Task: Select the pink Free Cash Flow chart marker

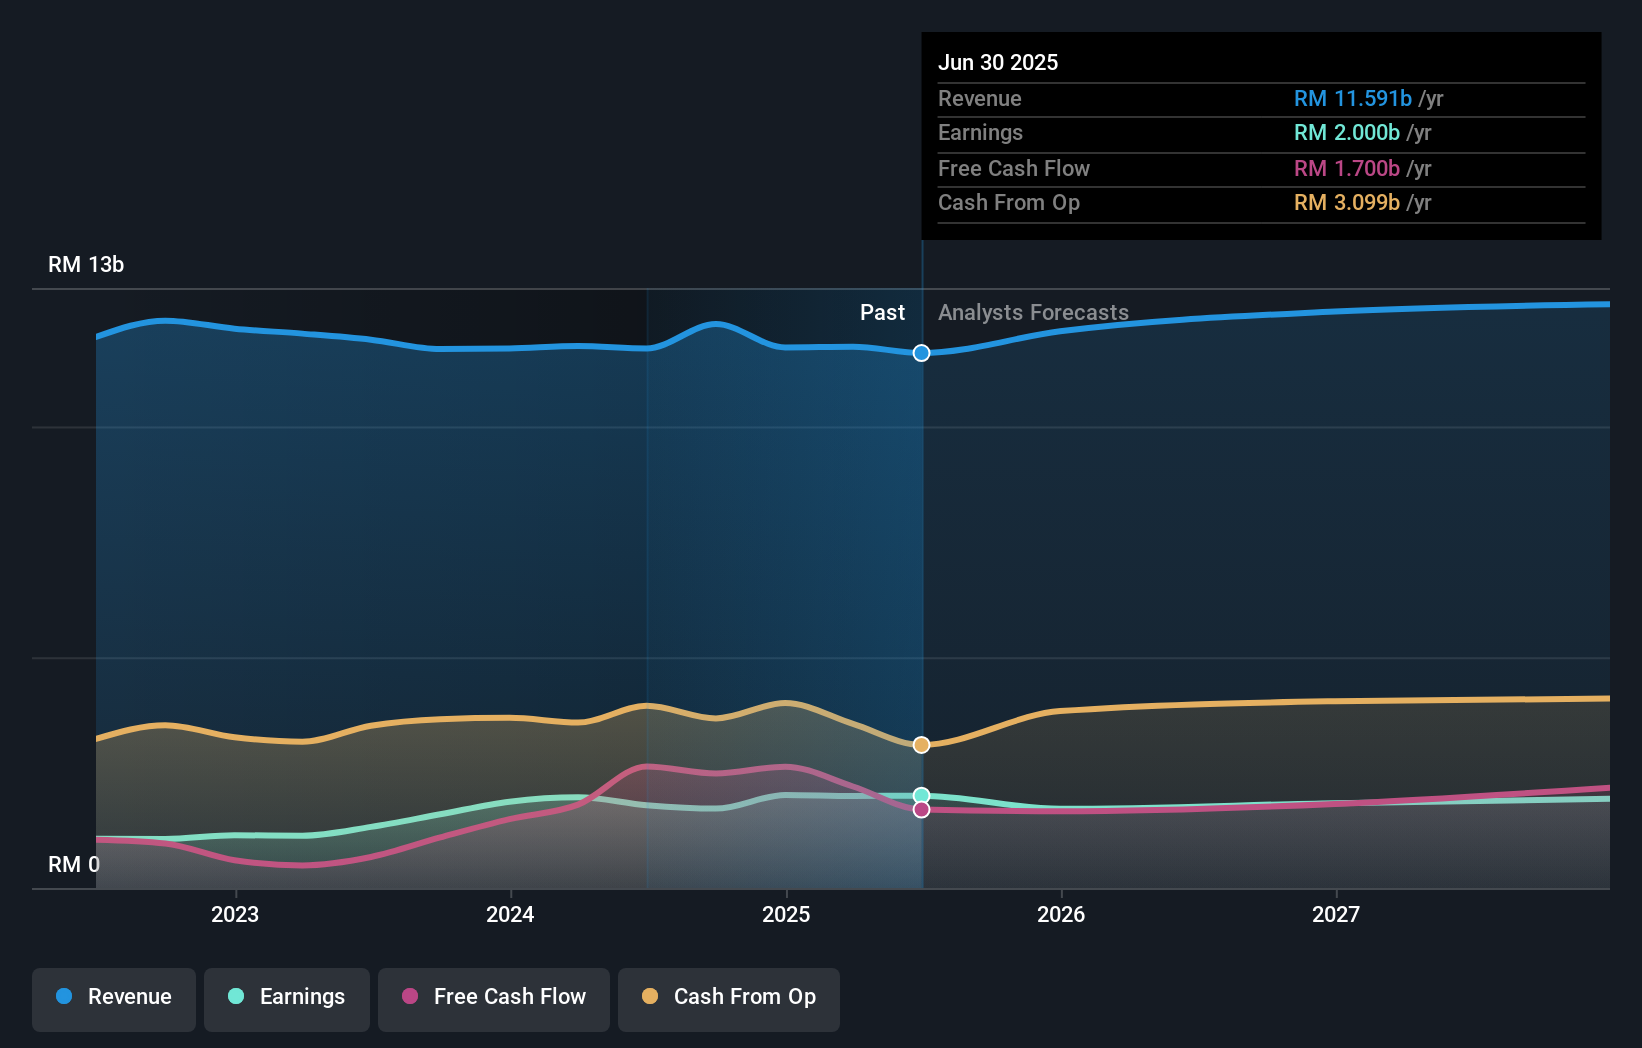Action: (921, 809)
